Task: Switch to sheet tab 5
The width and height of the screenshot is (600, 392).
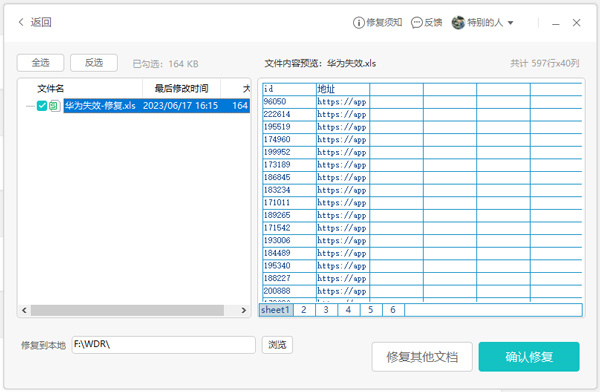Action: 370,310
